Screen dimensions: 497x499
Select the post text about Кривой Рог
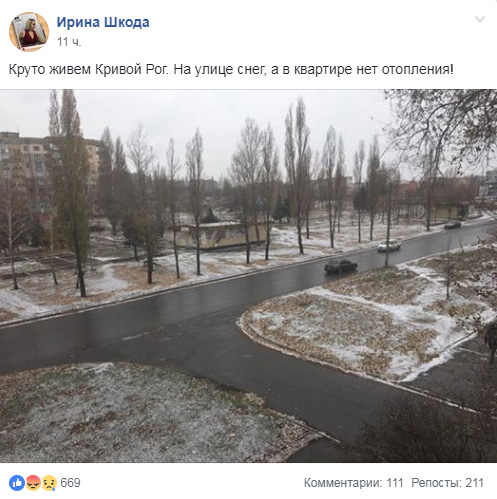(x=231, y=70)
